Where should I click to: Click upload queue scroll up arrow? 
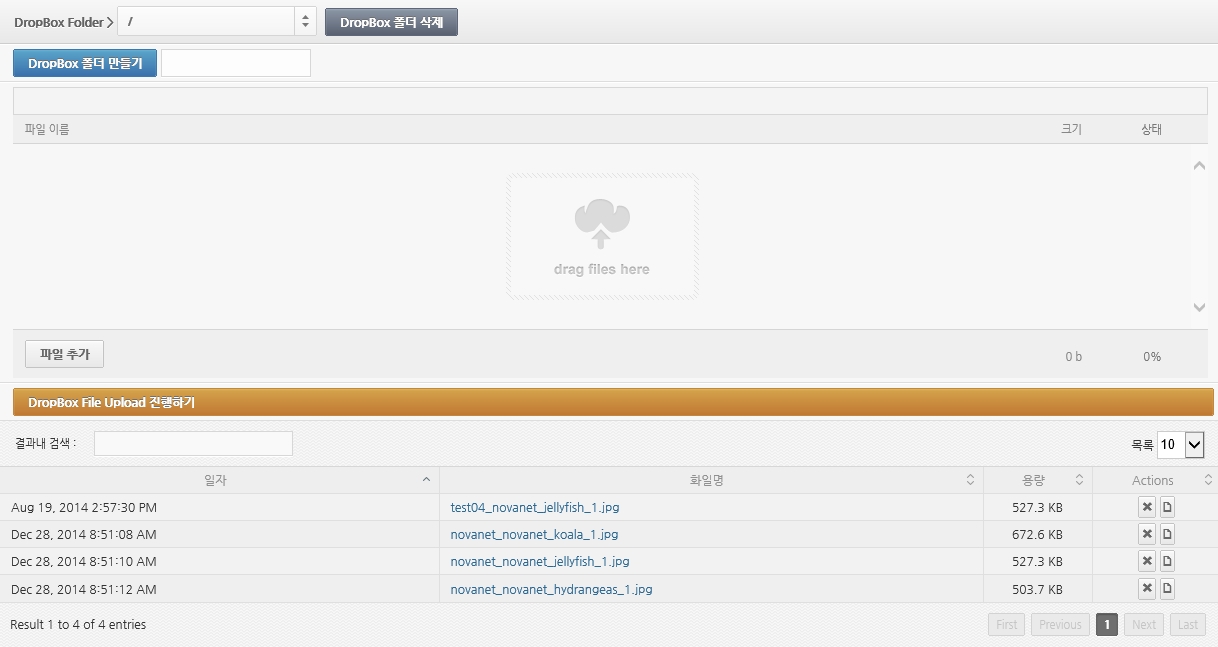(x=1200, y=166)
